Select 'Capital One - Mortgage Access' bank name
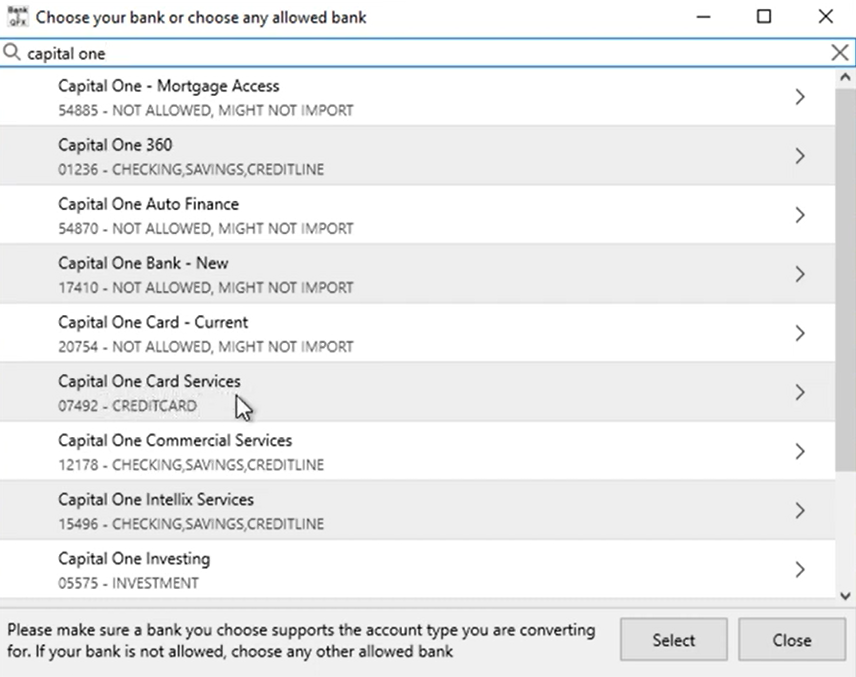Image resolution: width=856 pixels, height=677 pixels. click(169, 86)
